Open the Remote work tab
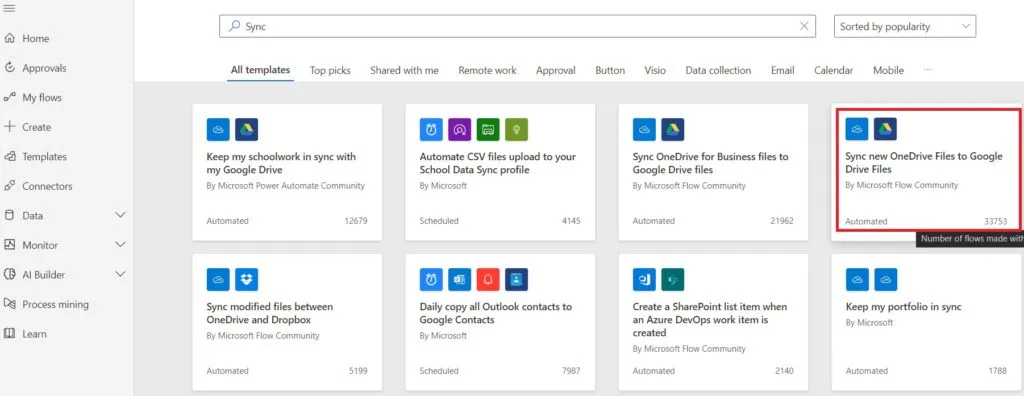1024x396 pixels. click(x=487, y=70)
